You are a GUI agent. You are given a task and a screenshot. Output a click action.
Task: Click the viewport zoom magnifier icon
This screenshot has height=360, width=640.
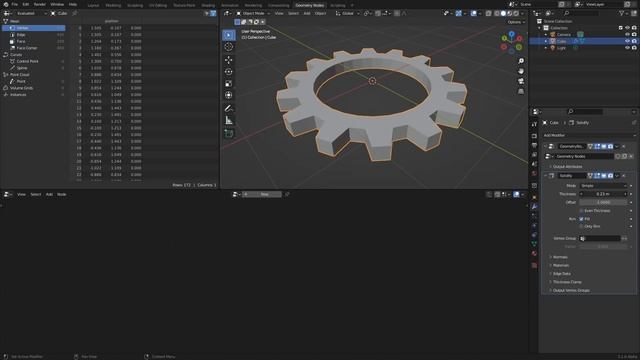(x=521, y=61)
